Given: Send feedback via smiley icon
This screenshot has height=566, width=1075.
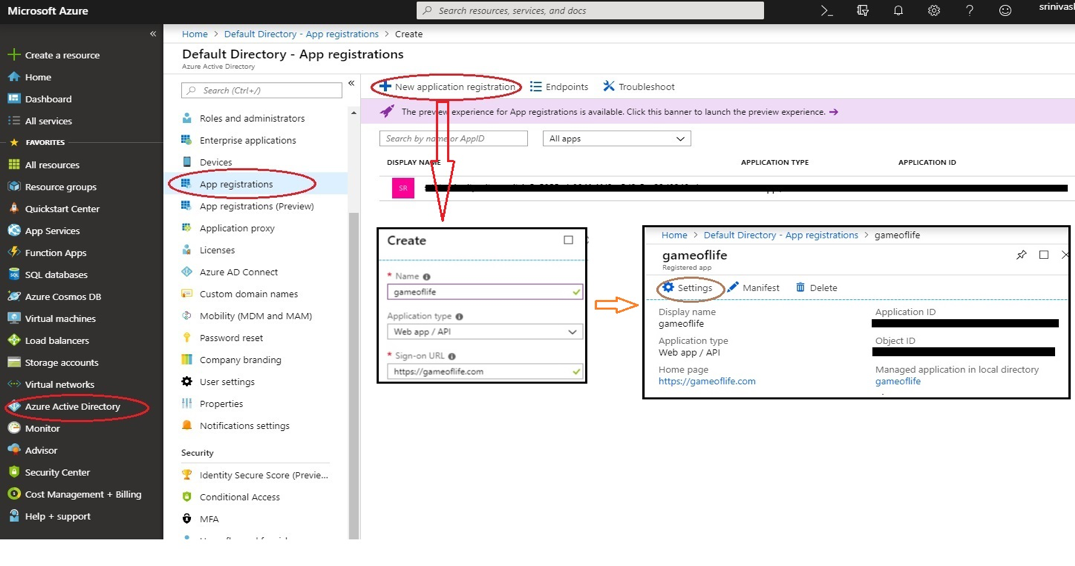Looking at the screenshot, I should point(1005,11).
